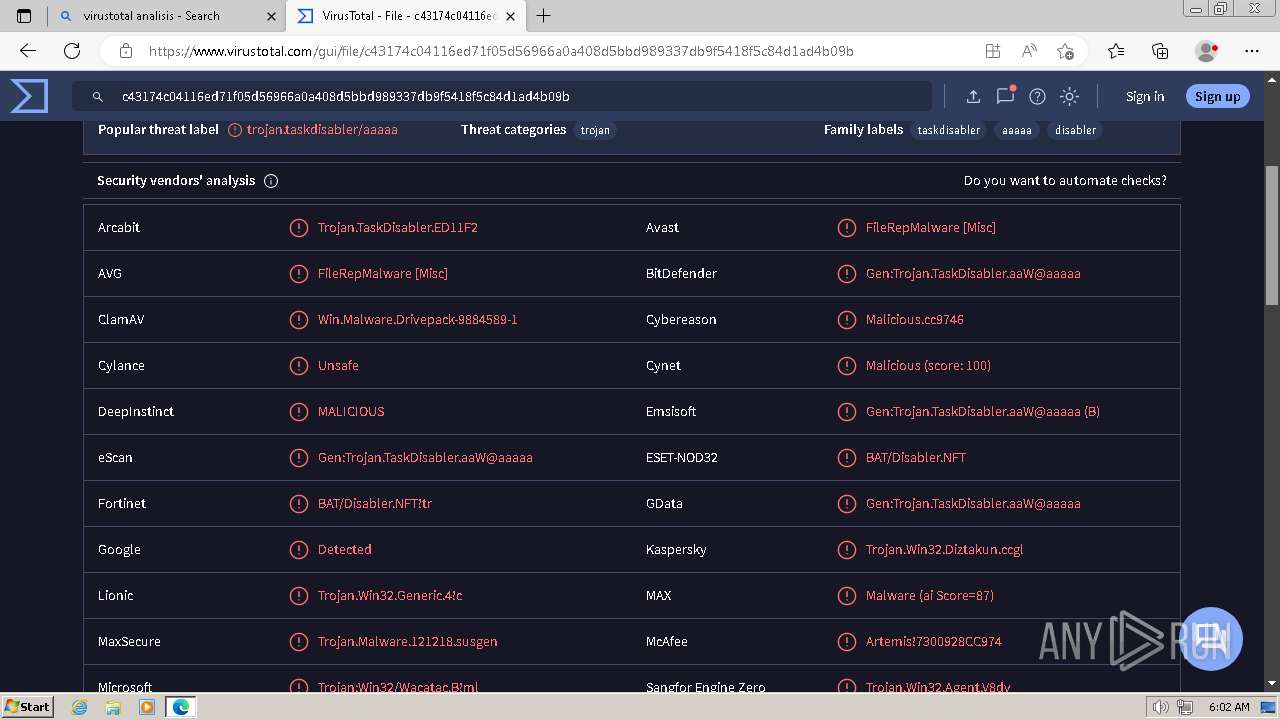This screenshot has height=720, width=1280.
Task: Click the alert icon in the ESET-NOD32 row
Action: [x=846, y=458]
